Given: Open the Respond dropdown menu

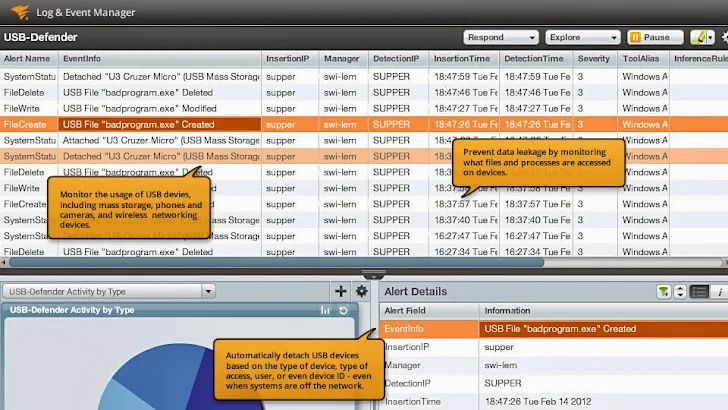Looking at the screenshot, I should click(500, 37).
